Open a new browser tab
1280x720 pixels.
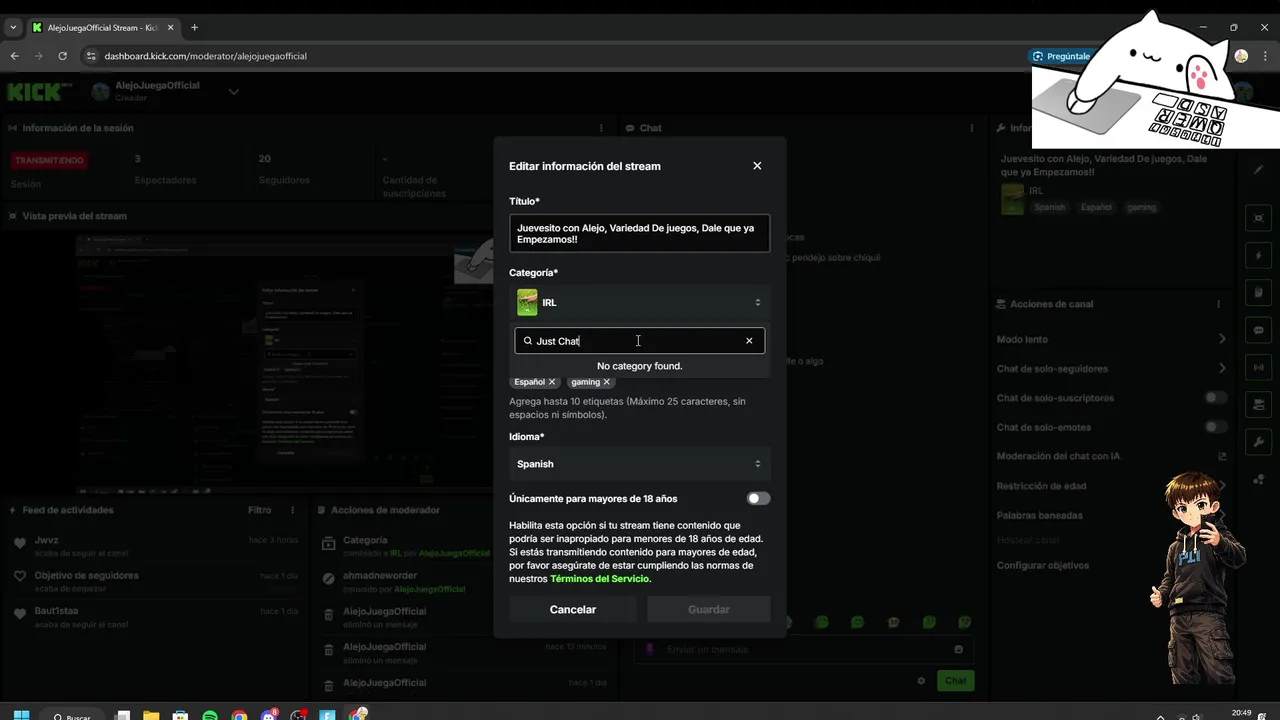point(195,27)
